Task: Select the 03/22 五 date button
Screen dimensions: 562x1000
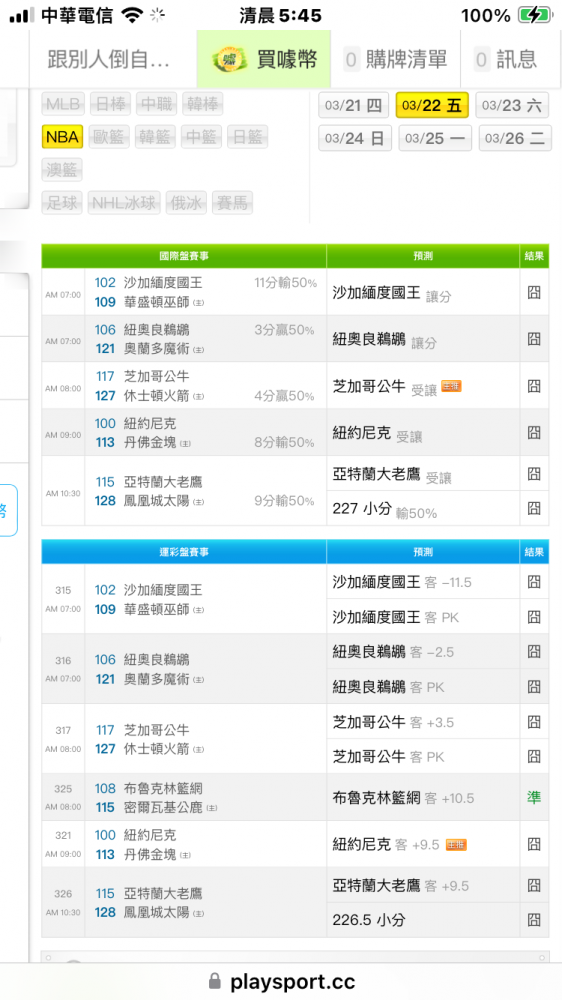Action: coord(432,105)
